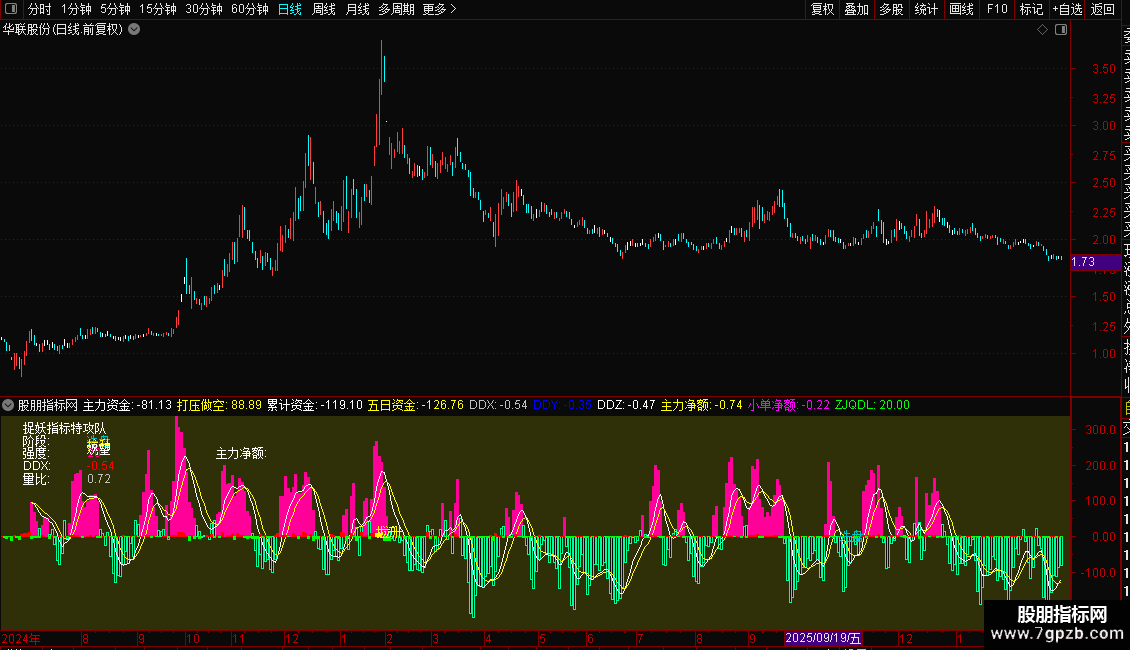Expand the 股朋指标网 indicator dropdown arrow

pos(8,405)
